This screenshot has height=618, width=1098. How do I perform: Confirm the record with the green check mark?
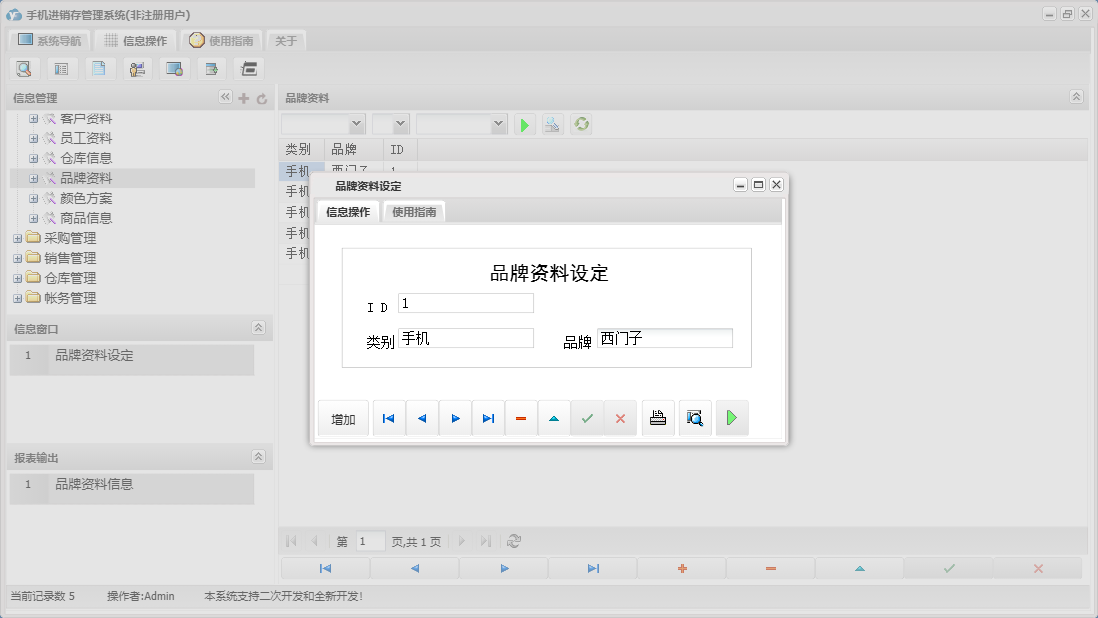pyautogui.click(x=587, y=418)
